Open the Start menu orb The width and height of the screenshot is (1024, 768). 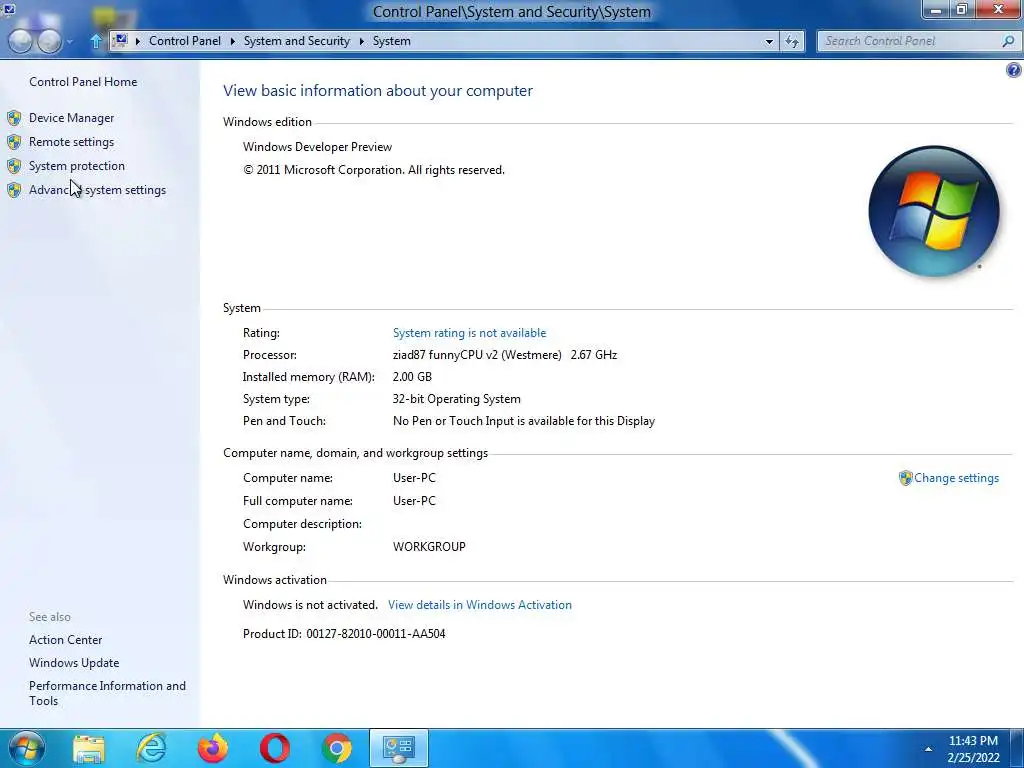26,748
